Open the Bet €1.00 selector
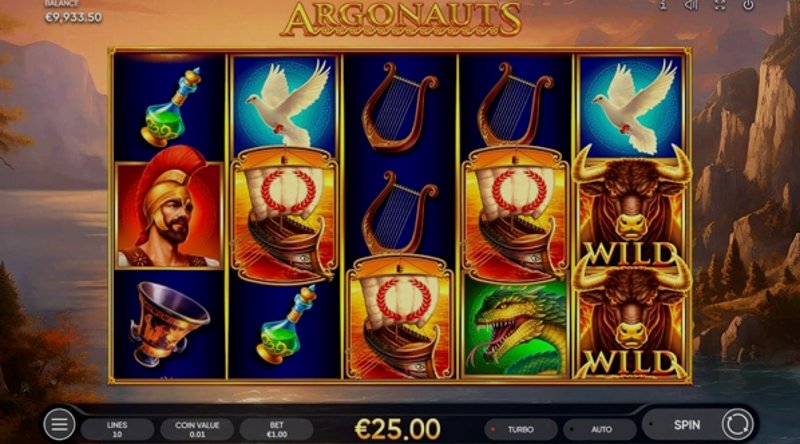The image size is (800, 444). click(277, 430)
